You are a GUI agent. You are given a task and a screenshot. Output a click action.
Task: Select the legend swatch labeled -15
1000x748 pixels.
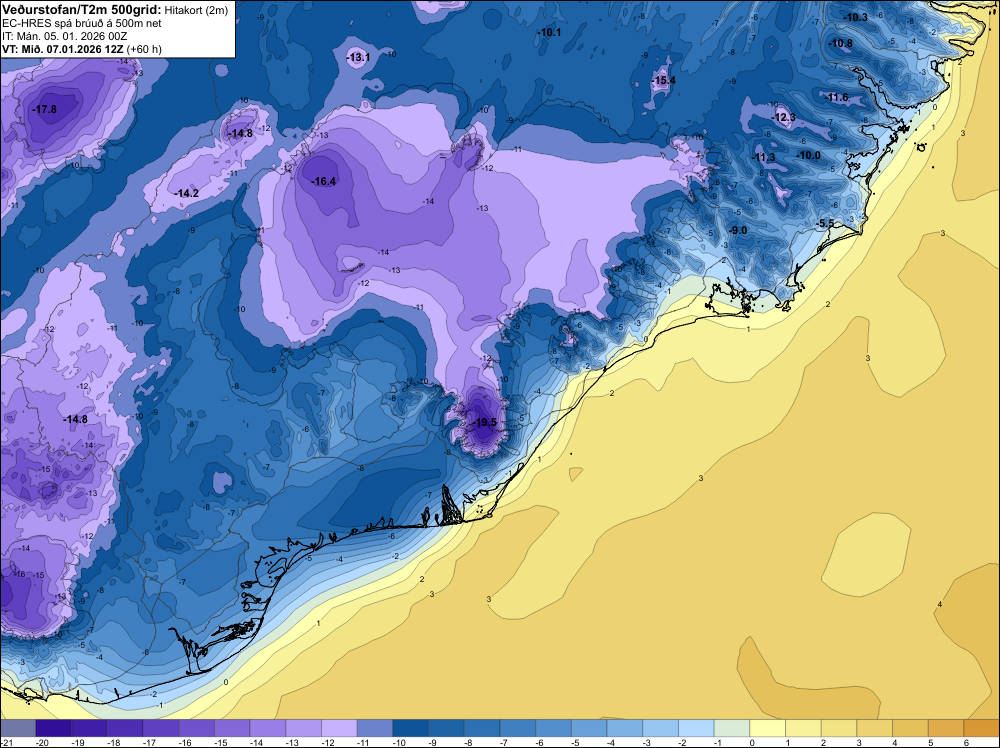[x=232, y=728]
